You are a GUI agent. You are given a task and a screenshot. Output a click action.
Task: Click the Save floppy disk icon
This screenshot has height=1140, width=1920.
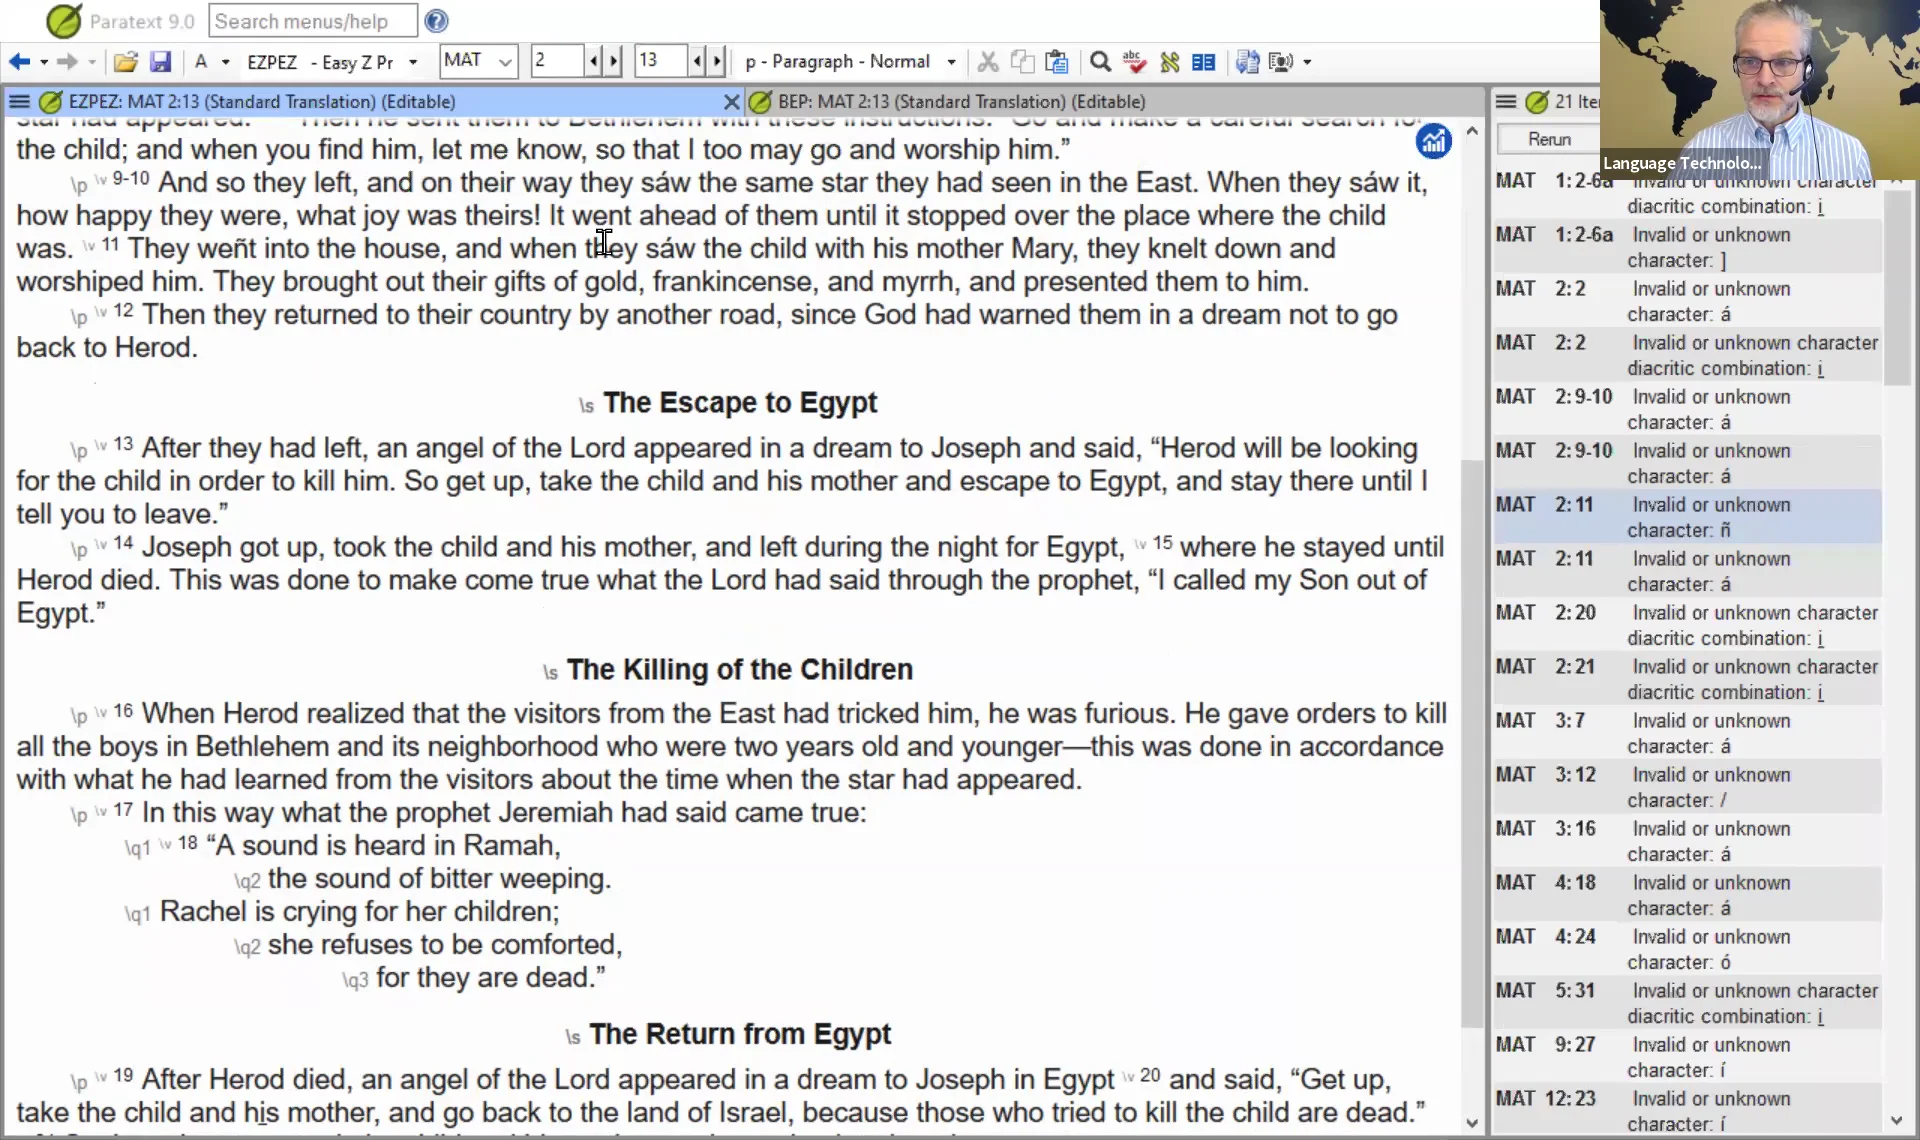click(160, 62)
